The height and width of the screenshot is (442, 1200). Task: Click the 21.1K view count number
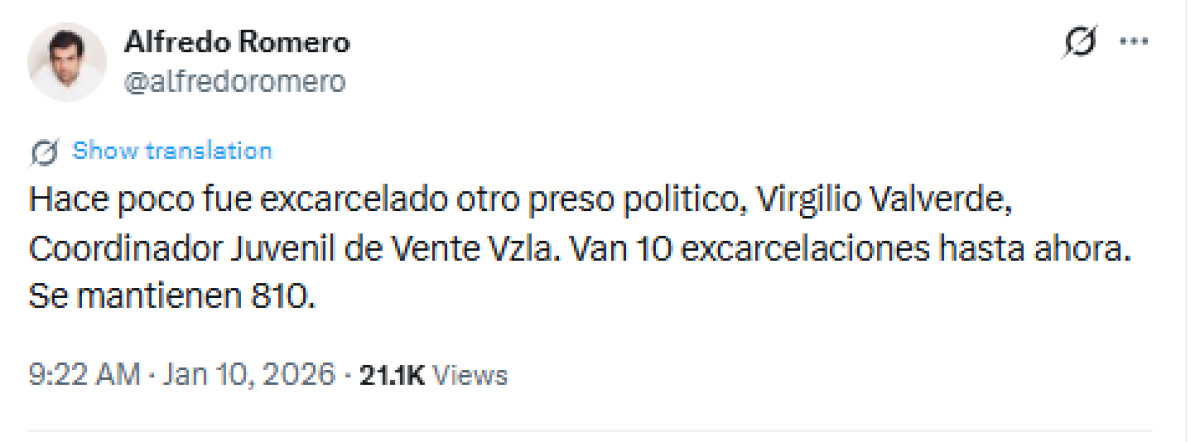393,375
